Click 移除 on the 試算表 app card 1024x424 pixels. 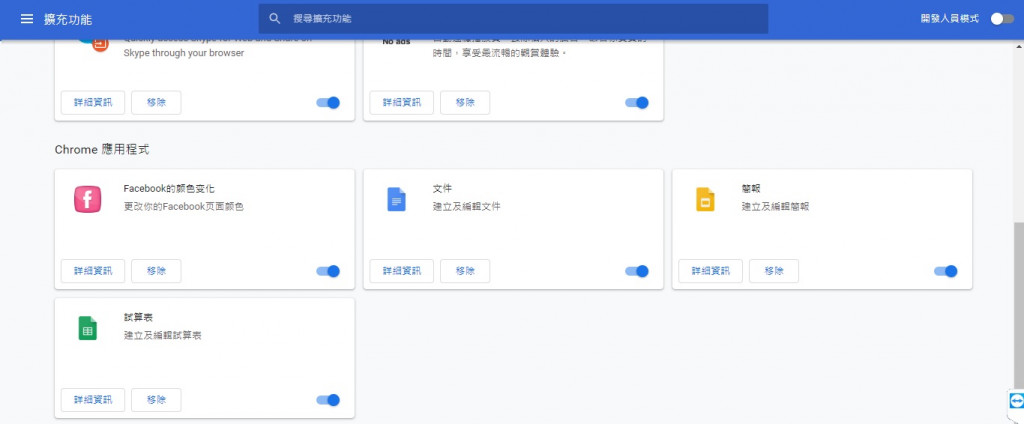coord(156,400)
